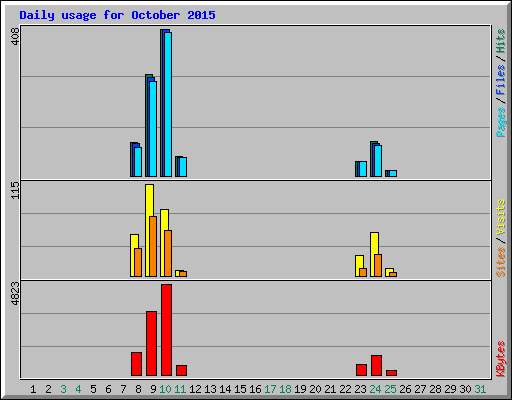Click green day label 18 on the x-axis

tap(285, 389)
